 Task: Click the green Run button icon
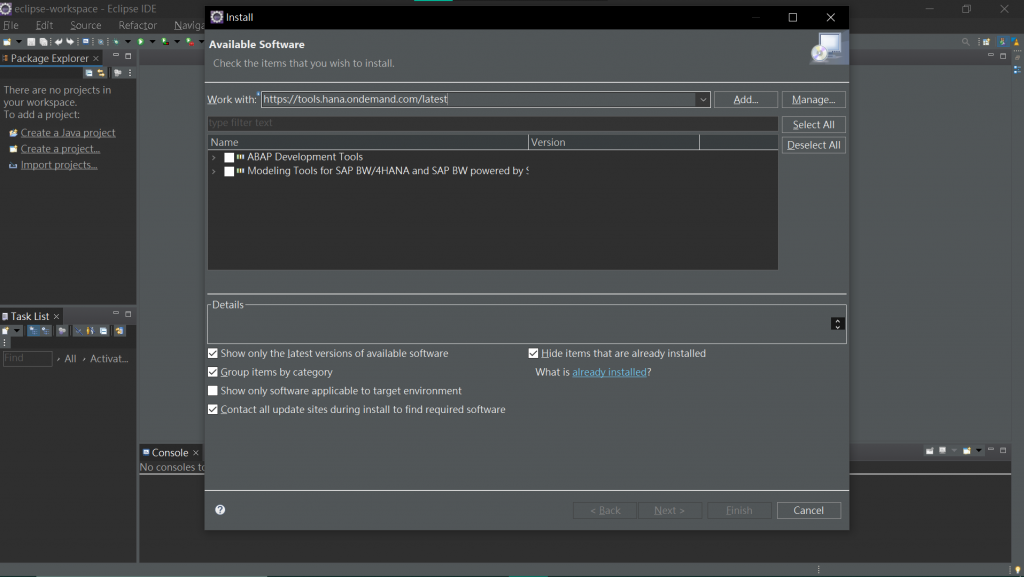coord(140,42)
